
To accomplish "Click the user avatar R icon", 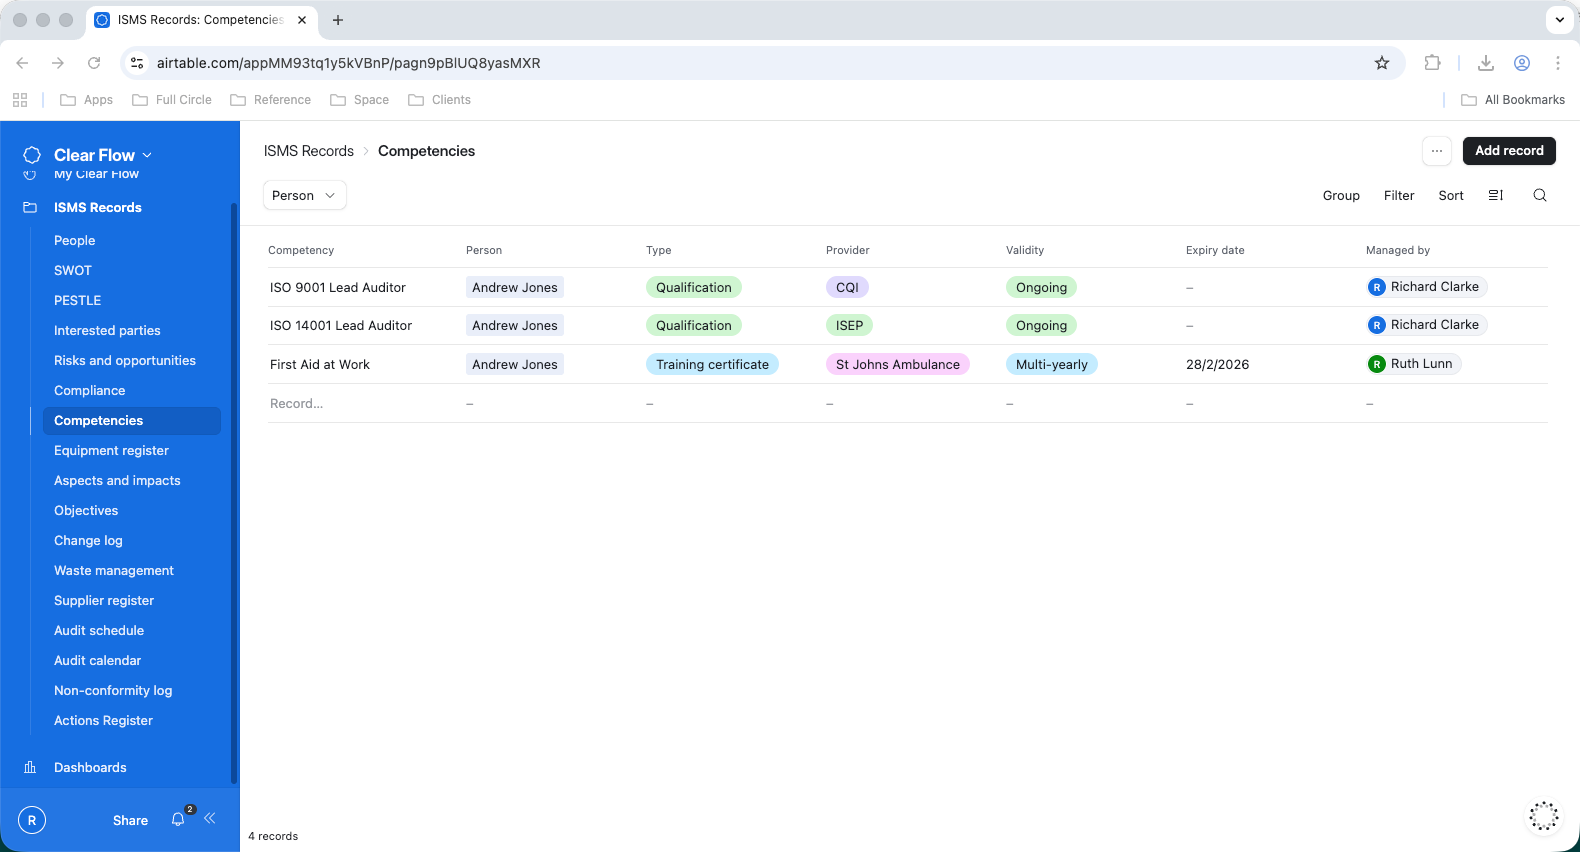I will pyautogui.click(x=32, y=820).
